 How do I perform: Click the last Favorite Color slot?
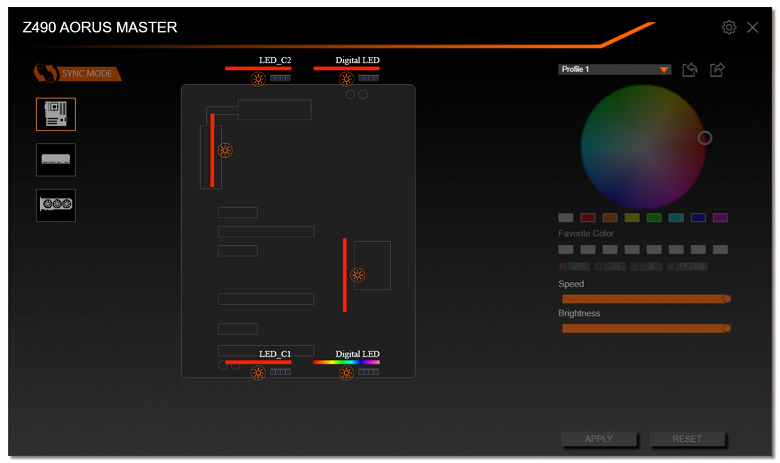coord(720,249)
